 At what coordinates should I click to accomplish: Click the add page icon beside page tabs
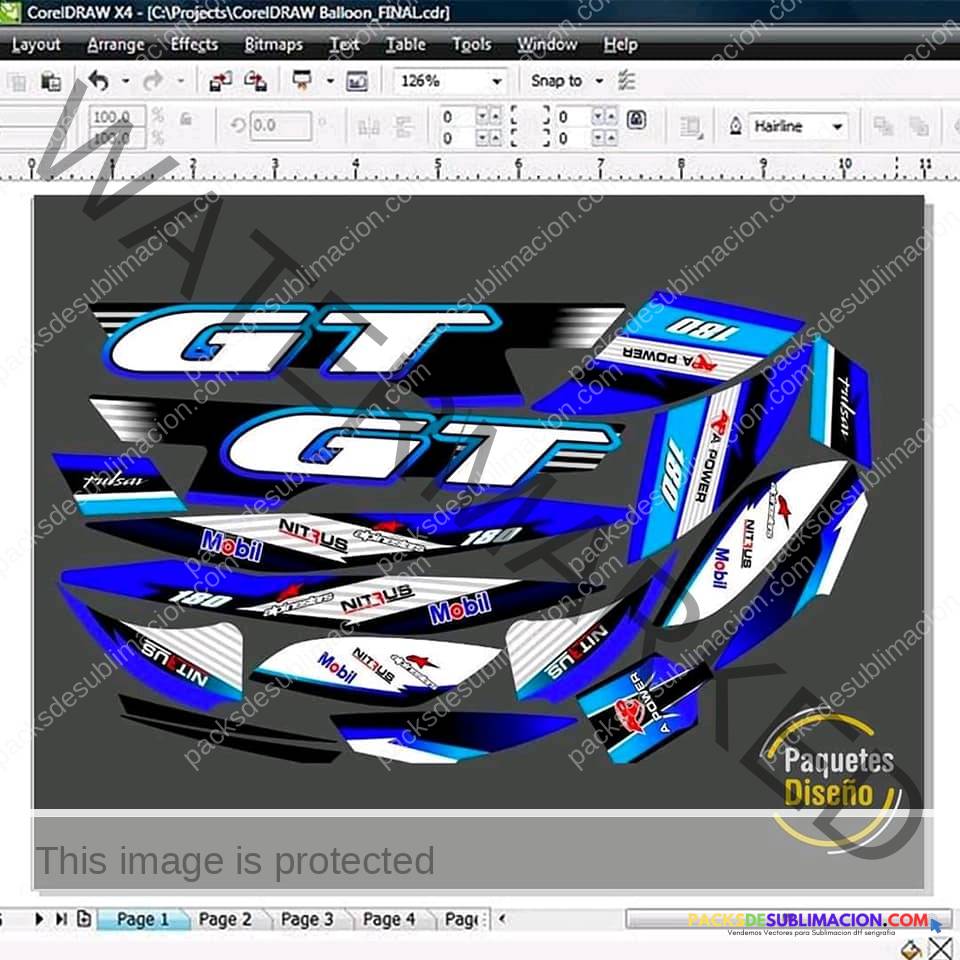[x=84, y=918]
